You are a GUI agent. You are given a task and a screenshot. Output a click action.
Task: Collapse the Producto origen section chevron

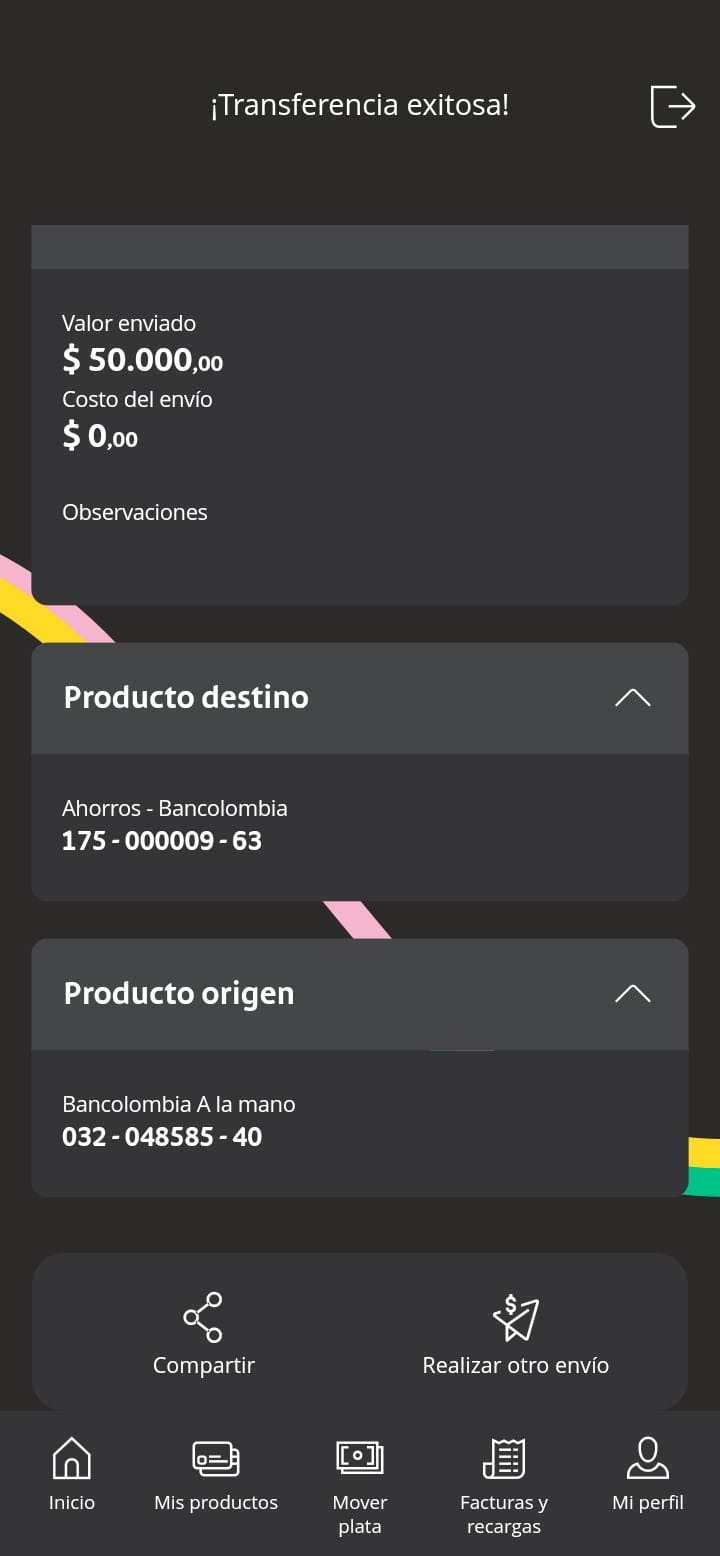coord(632,994)
